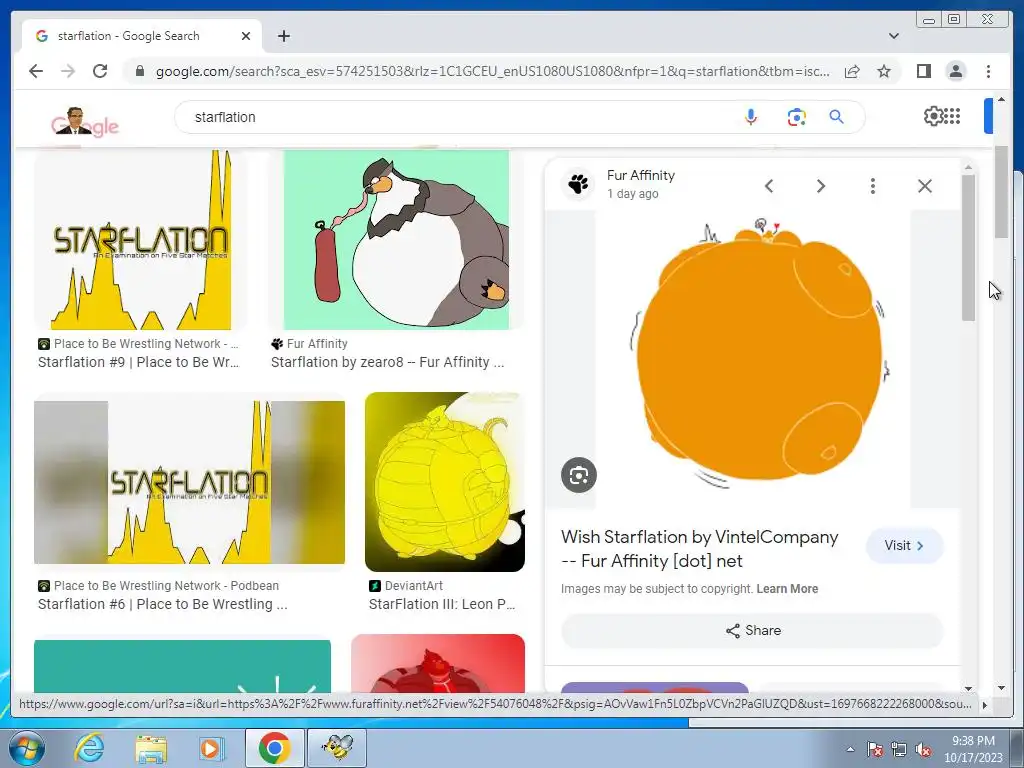Open Wish Starflation by VintelCompany title

click(699, 549)
